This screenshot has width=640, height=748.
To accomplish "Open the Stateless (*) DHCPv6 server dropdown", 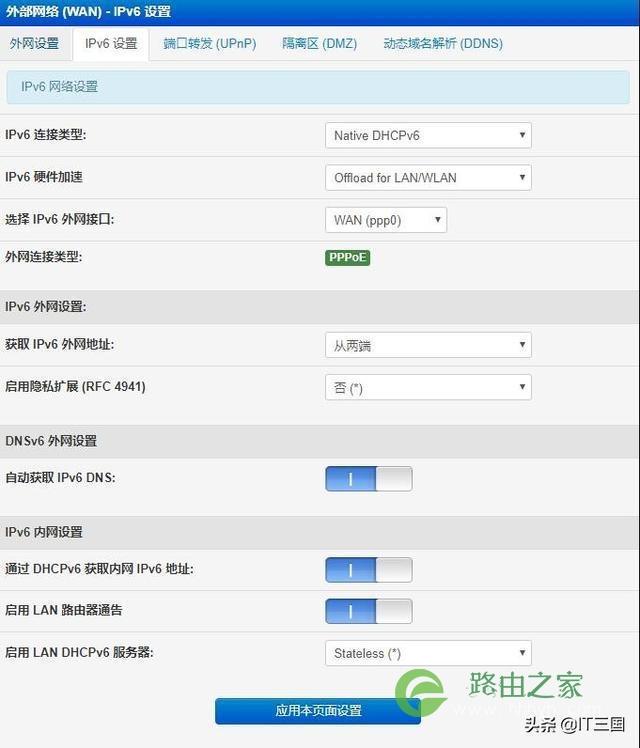I will 428,653.
